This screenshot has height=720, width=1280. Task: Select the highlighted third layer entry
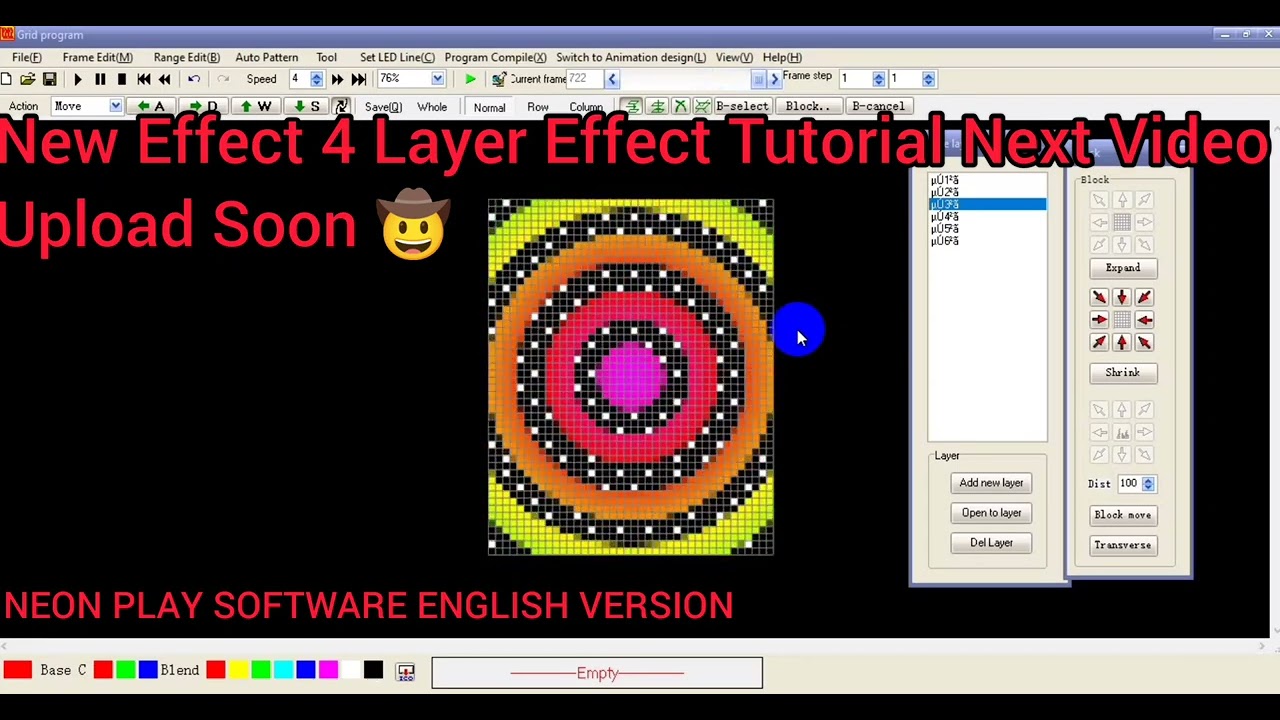point(987,205)
